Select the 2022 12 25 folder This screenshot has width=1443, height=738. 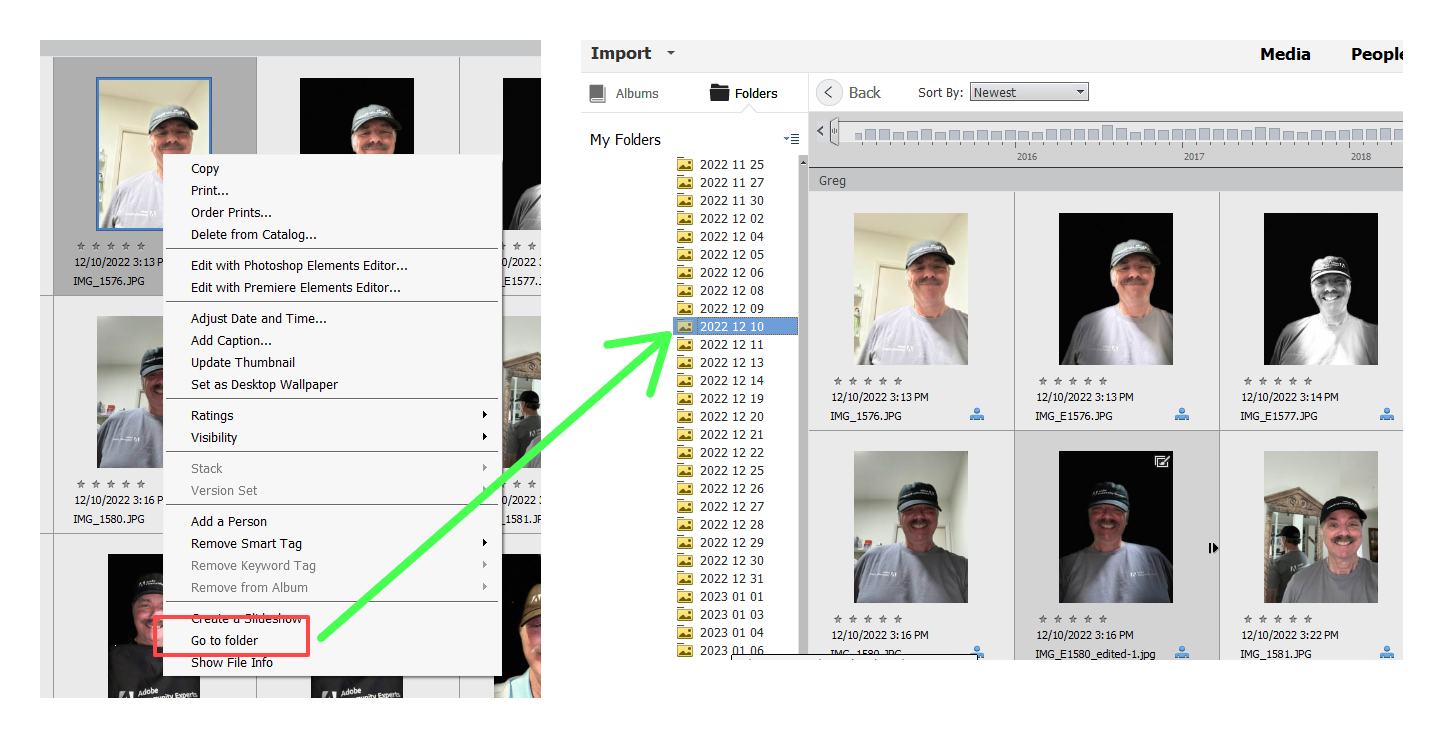[731, 470]
